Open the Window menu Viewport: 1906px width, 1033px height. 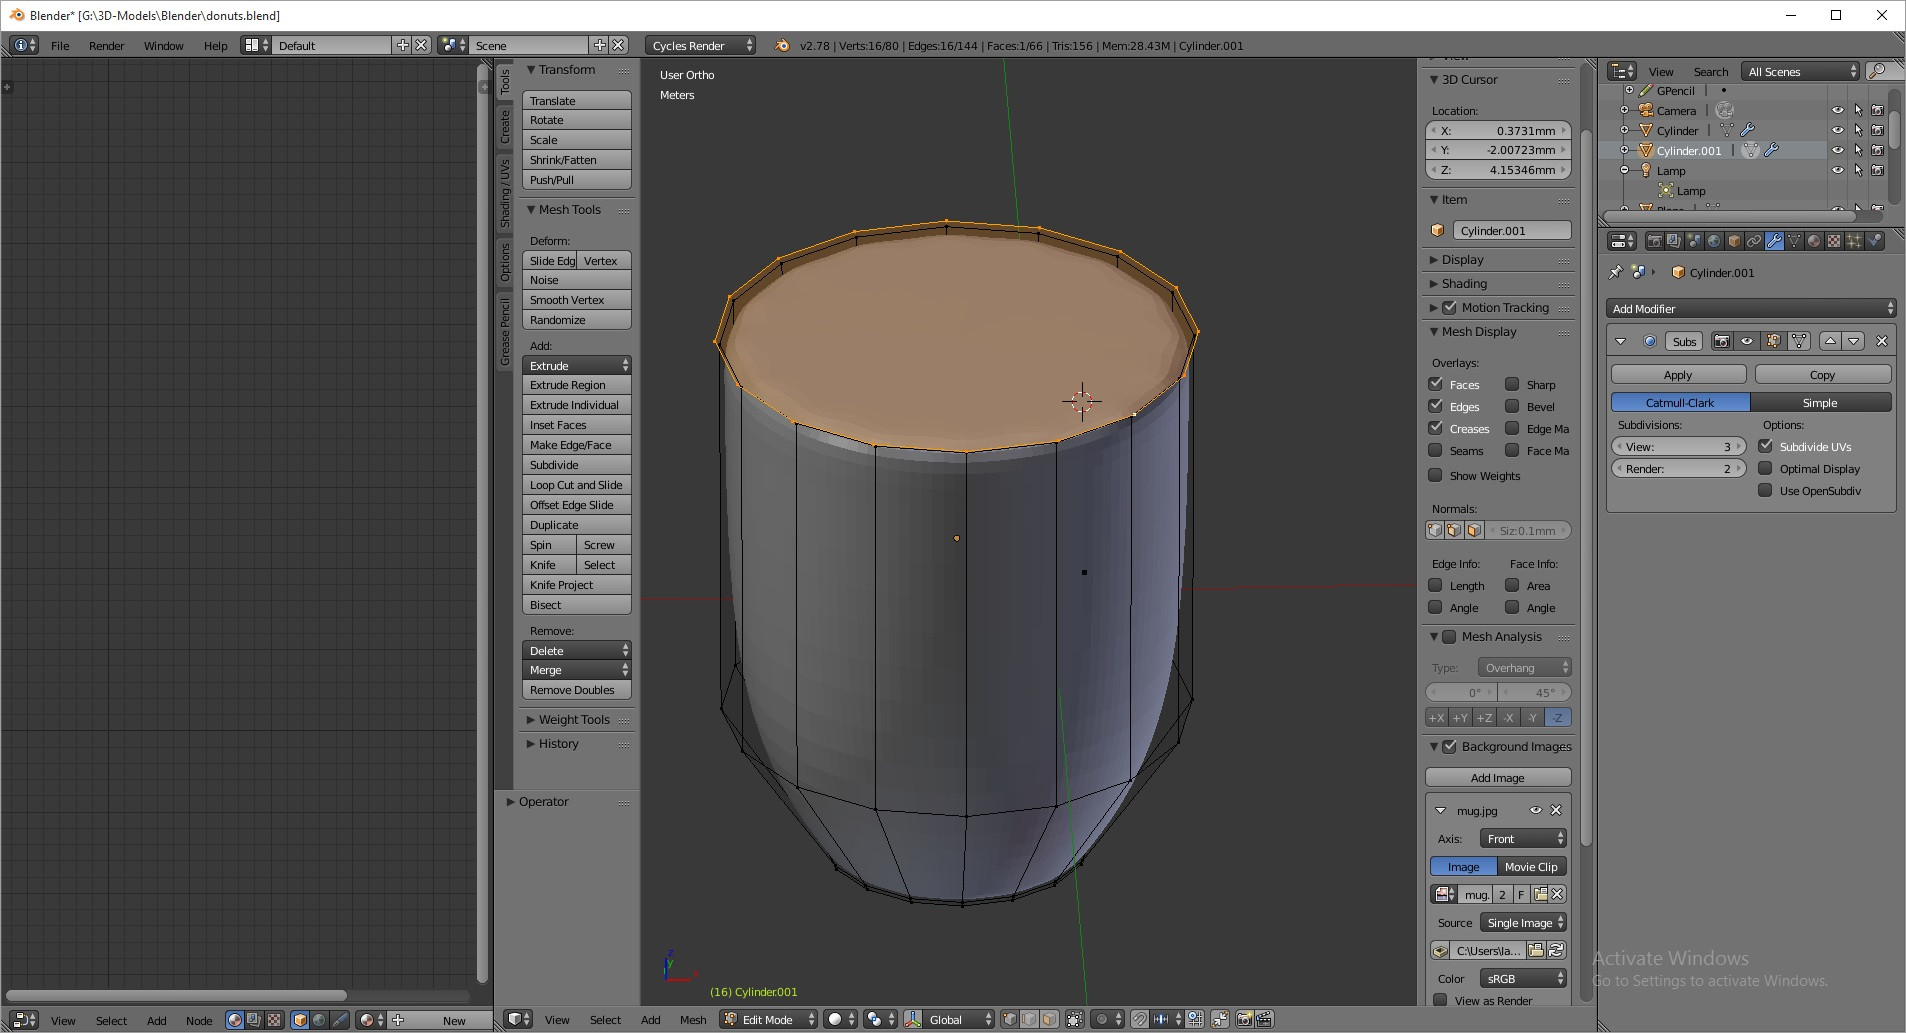click(164, 45)
